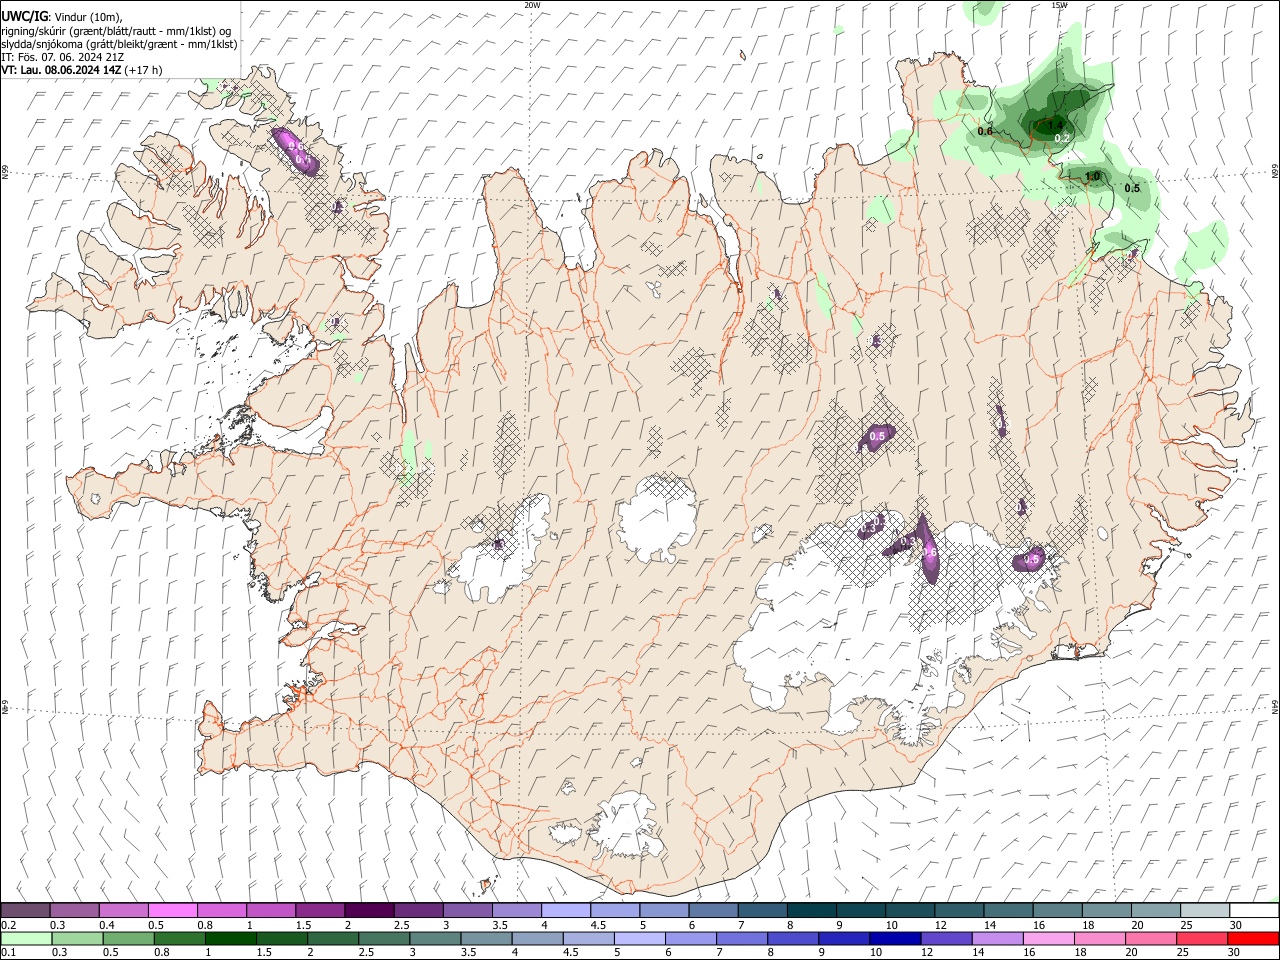
Task: Select the navy blue rain swatch starting at 10
Action: [x=894, y=939]
